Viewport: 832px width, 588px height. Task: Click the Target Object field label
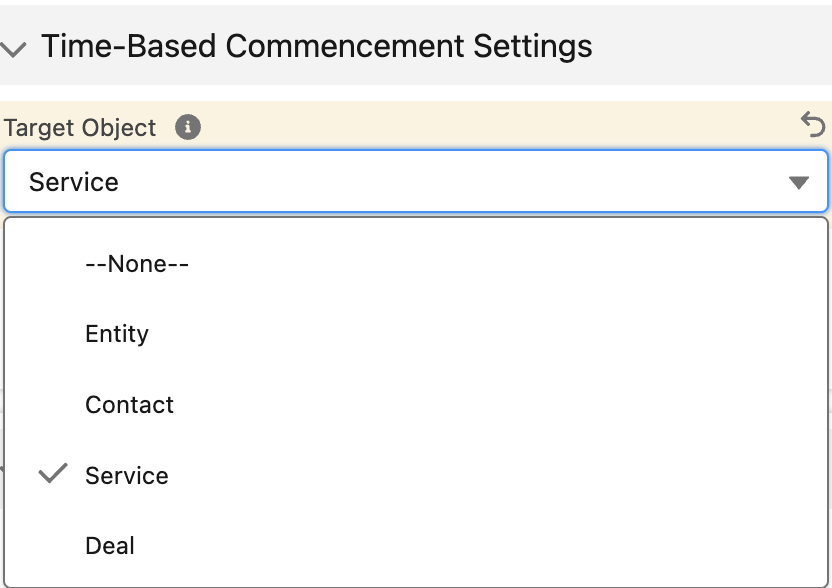[80, 128]
